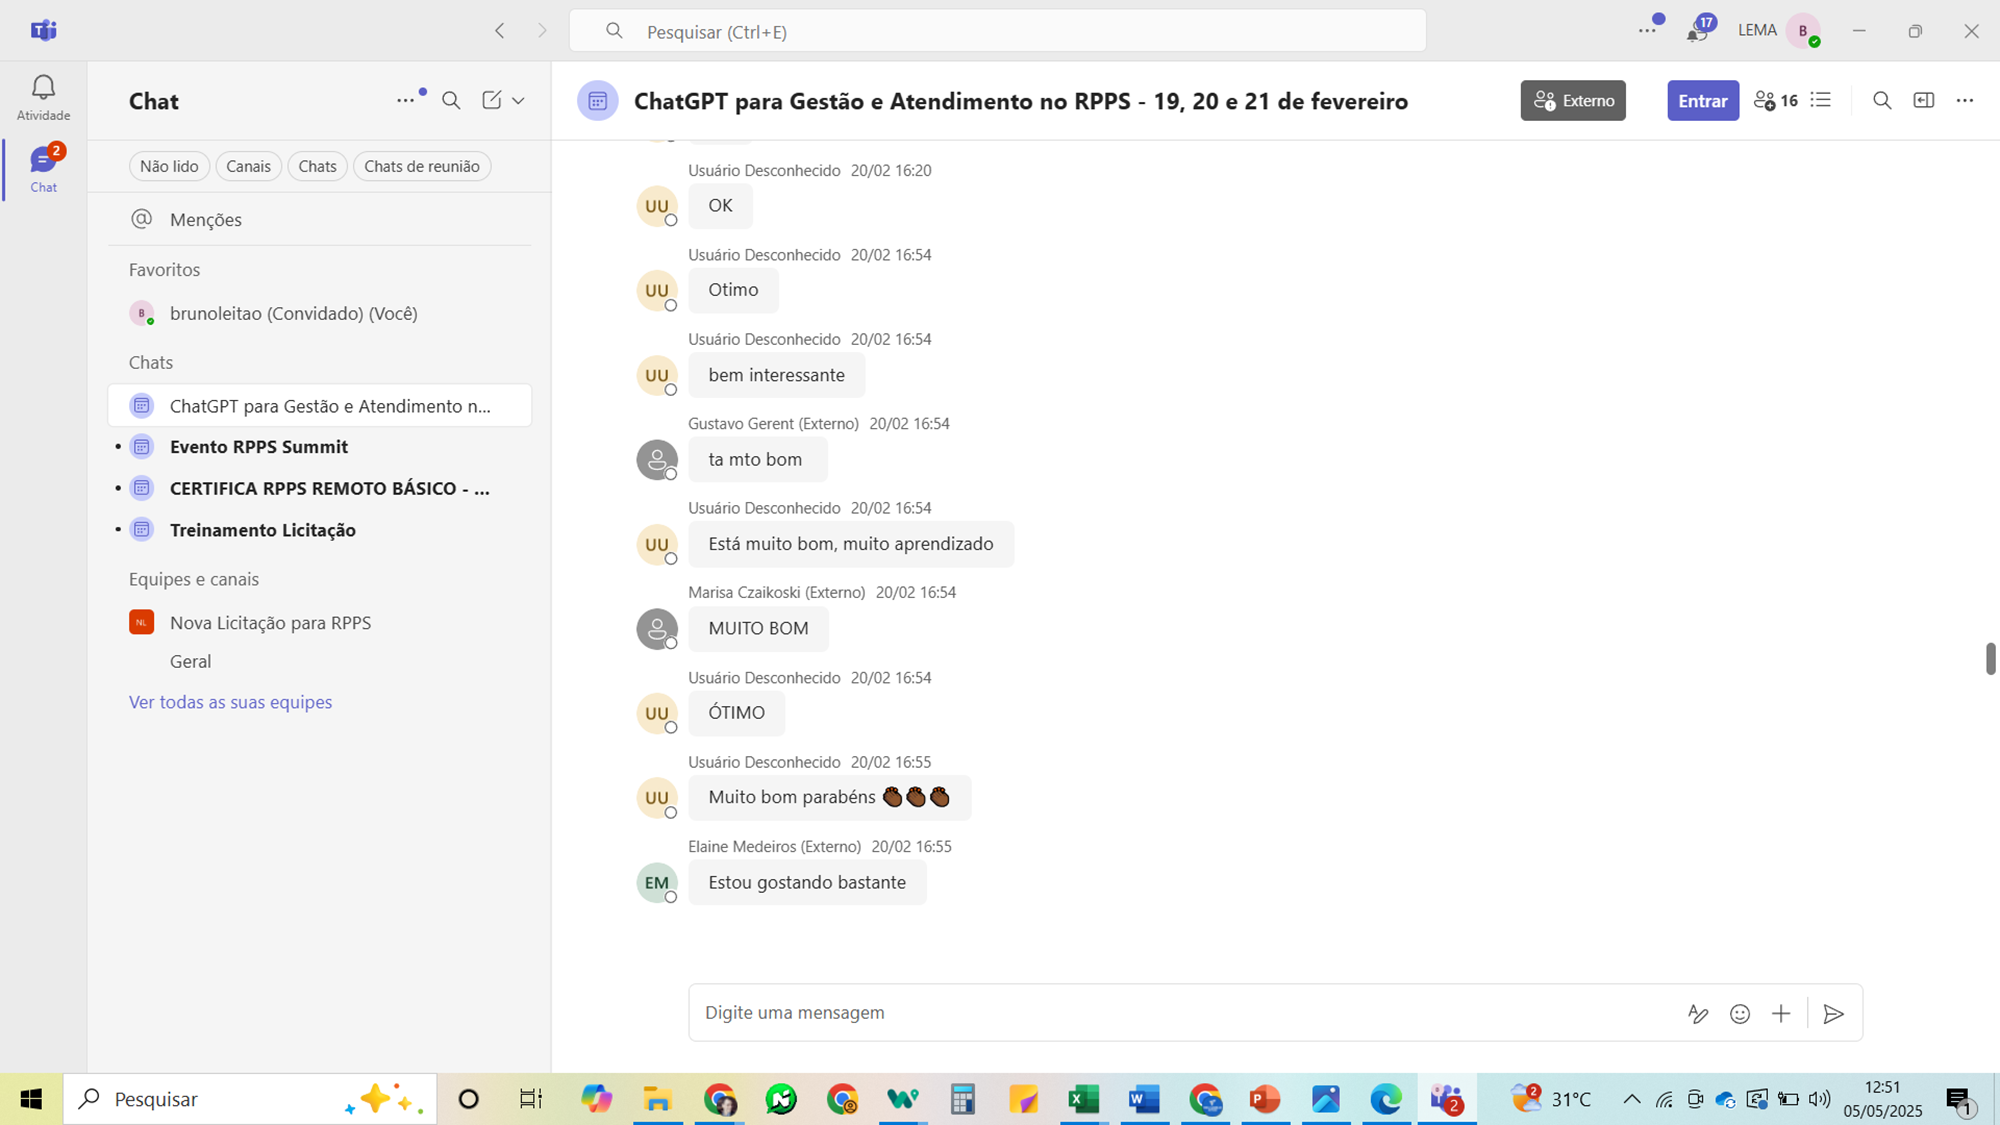
Task: Click the 'MUITO BOM' message
Action: point(758,628)
